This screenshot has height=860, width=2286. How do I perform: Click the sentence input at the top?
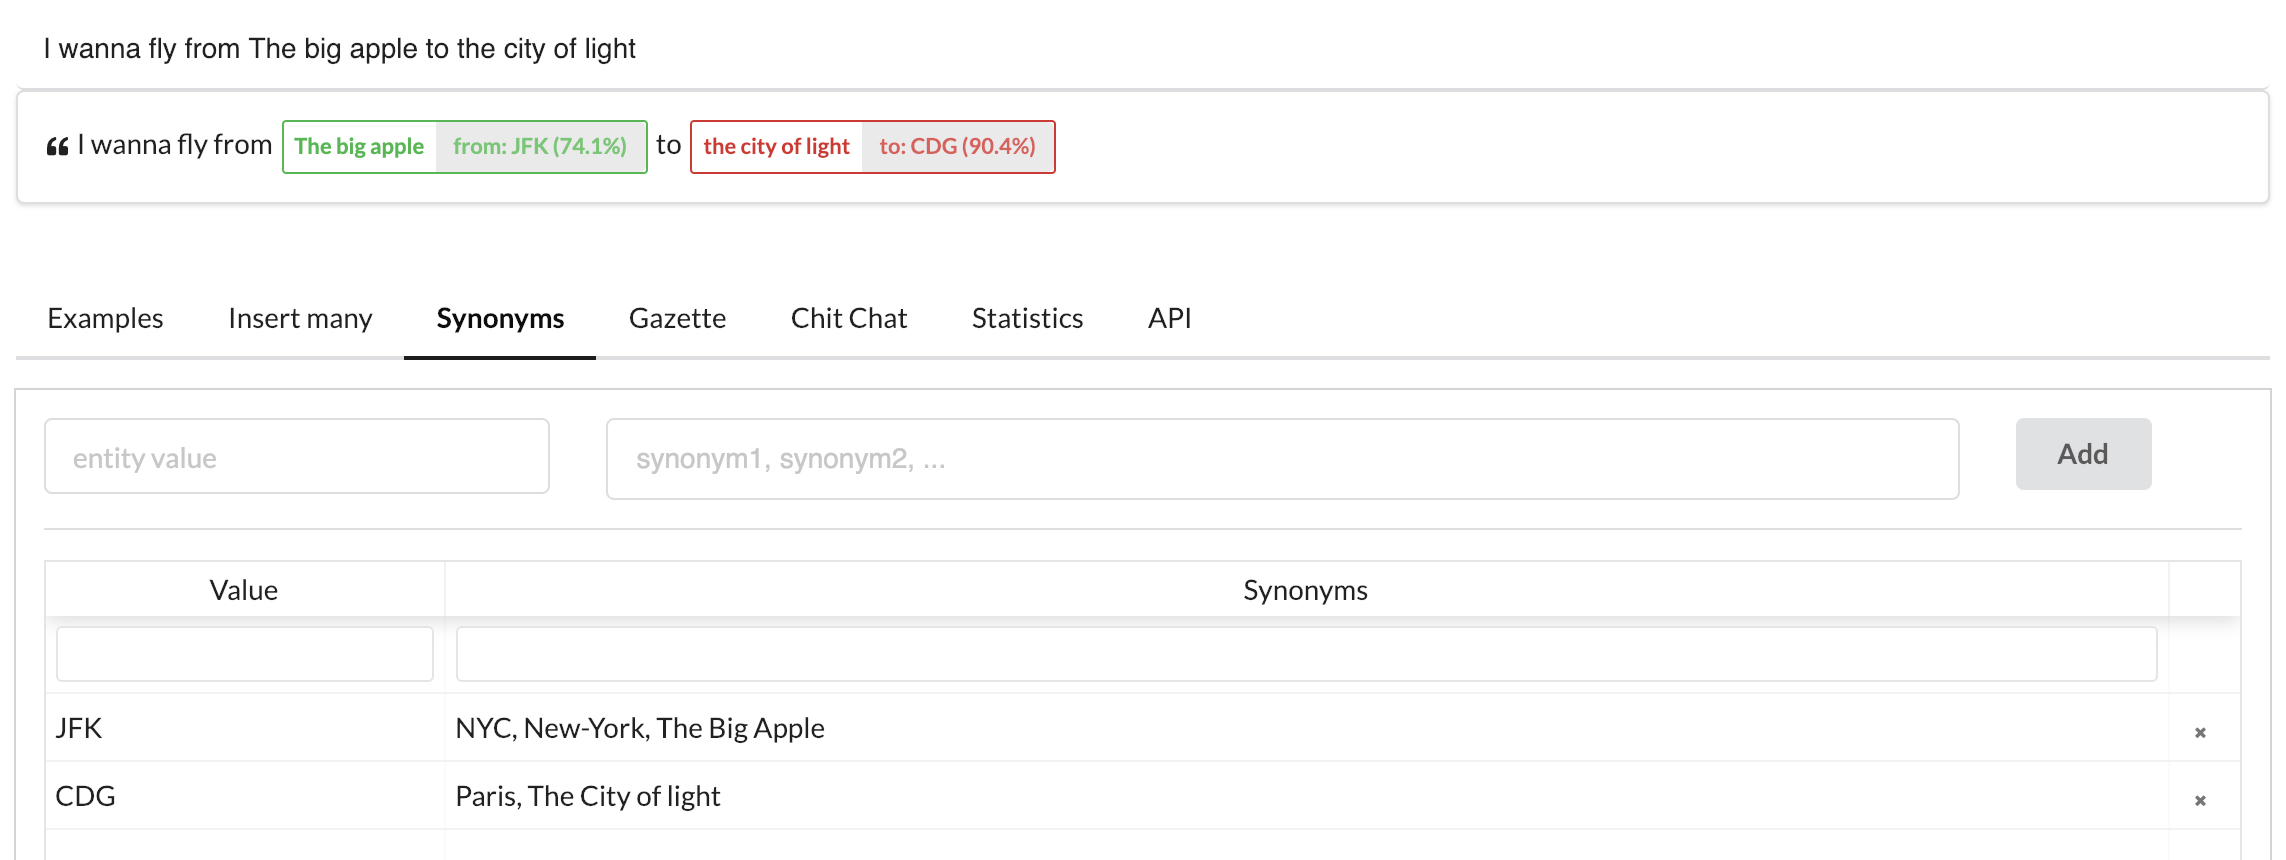tap(1140, 49)
